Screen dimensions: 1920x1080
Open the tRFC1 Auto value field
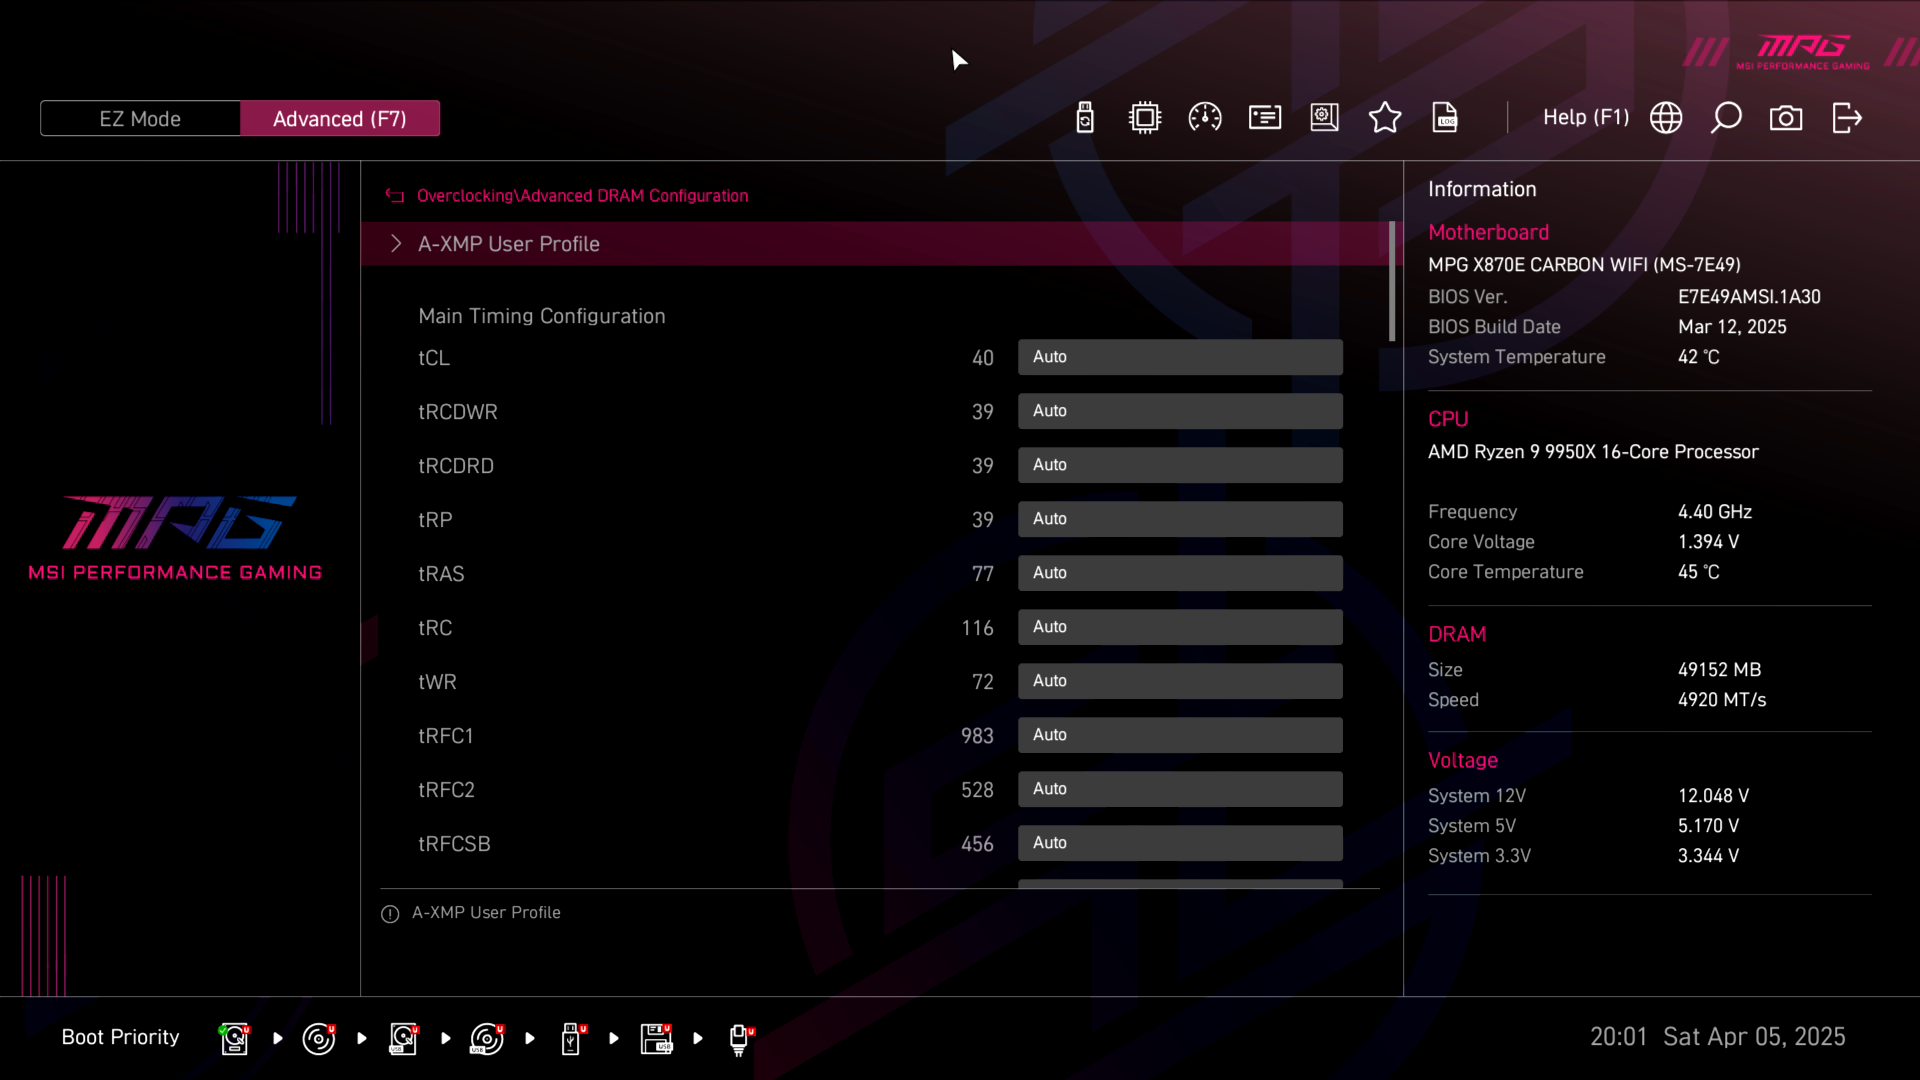(1180, 735)
